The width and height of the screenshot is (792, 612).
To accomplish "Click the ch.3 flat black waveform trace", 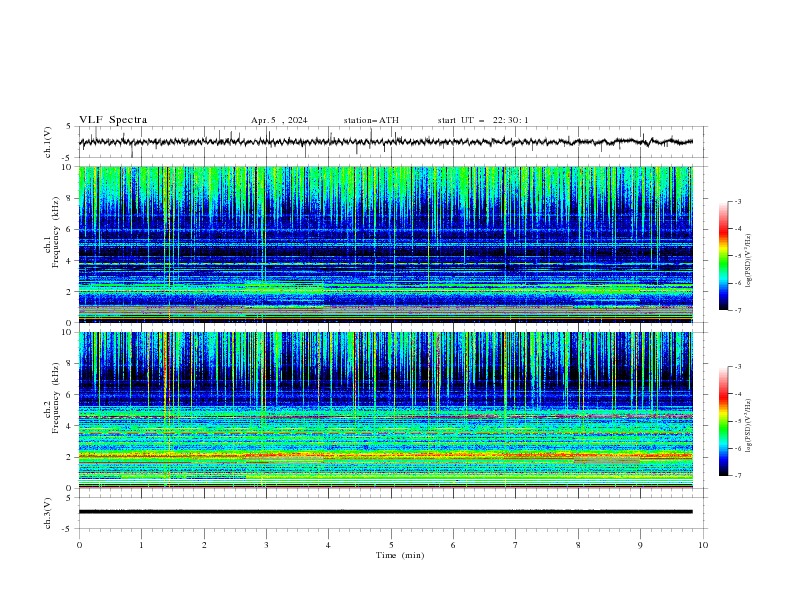I will point(386,512).
